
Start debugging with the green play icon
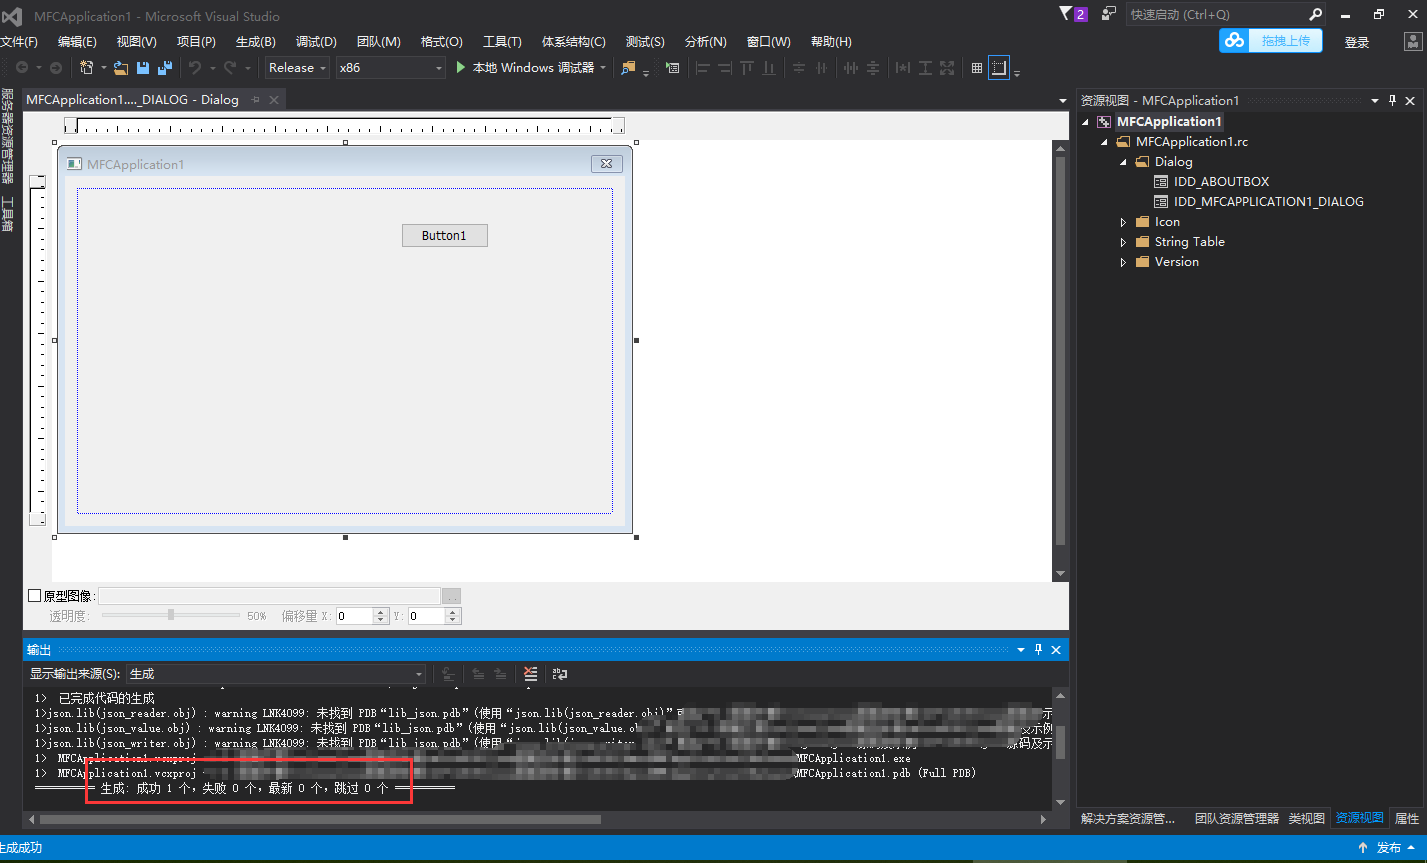click(x=460, y=68)
